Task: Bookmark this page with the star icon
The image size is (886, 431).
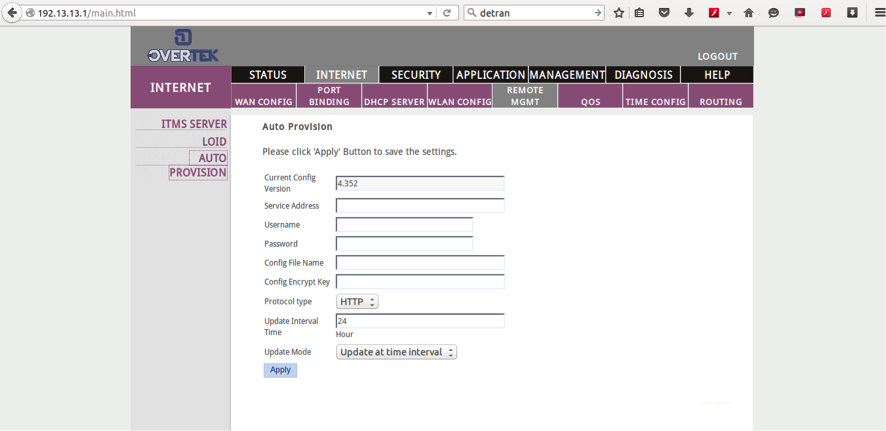Action: (619, 12)
